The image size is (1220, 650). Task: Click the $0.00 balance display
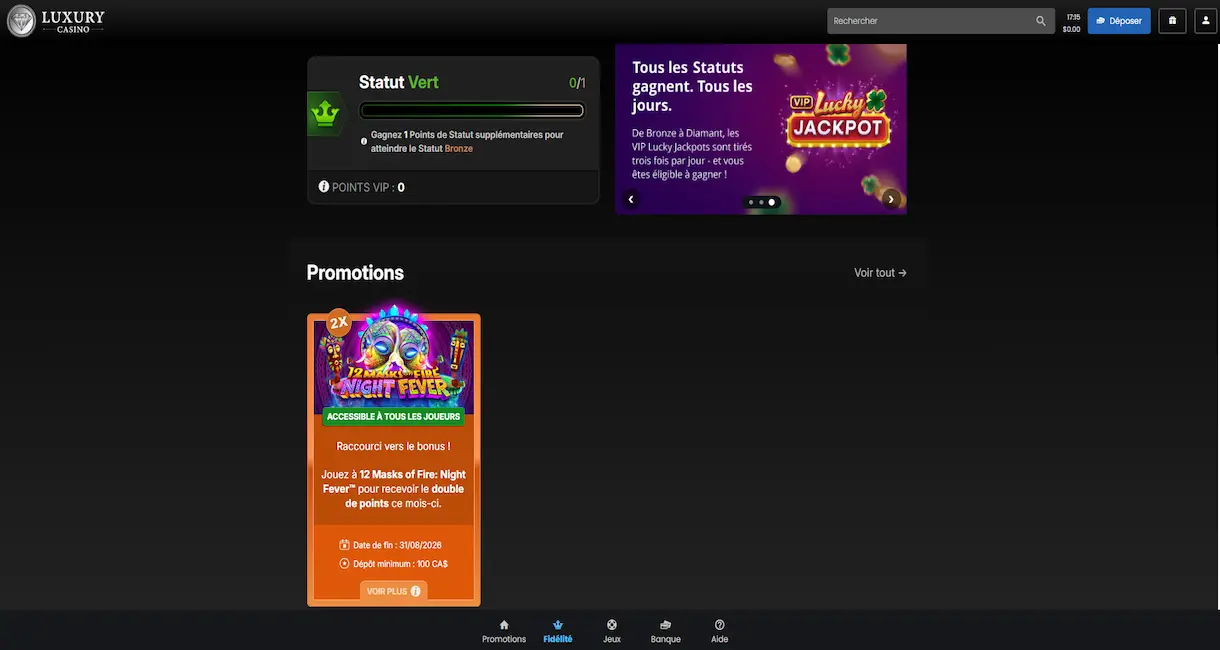pos(1071,29)
